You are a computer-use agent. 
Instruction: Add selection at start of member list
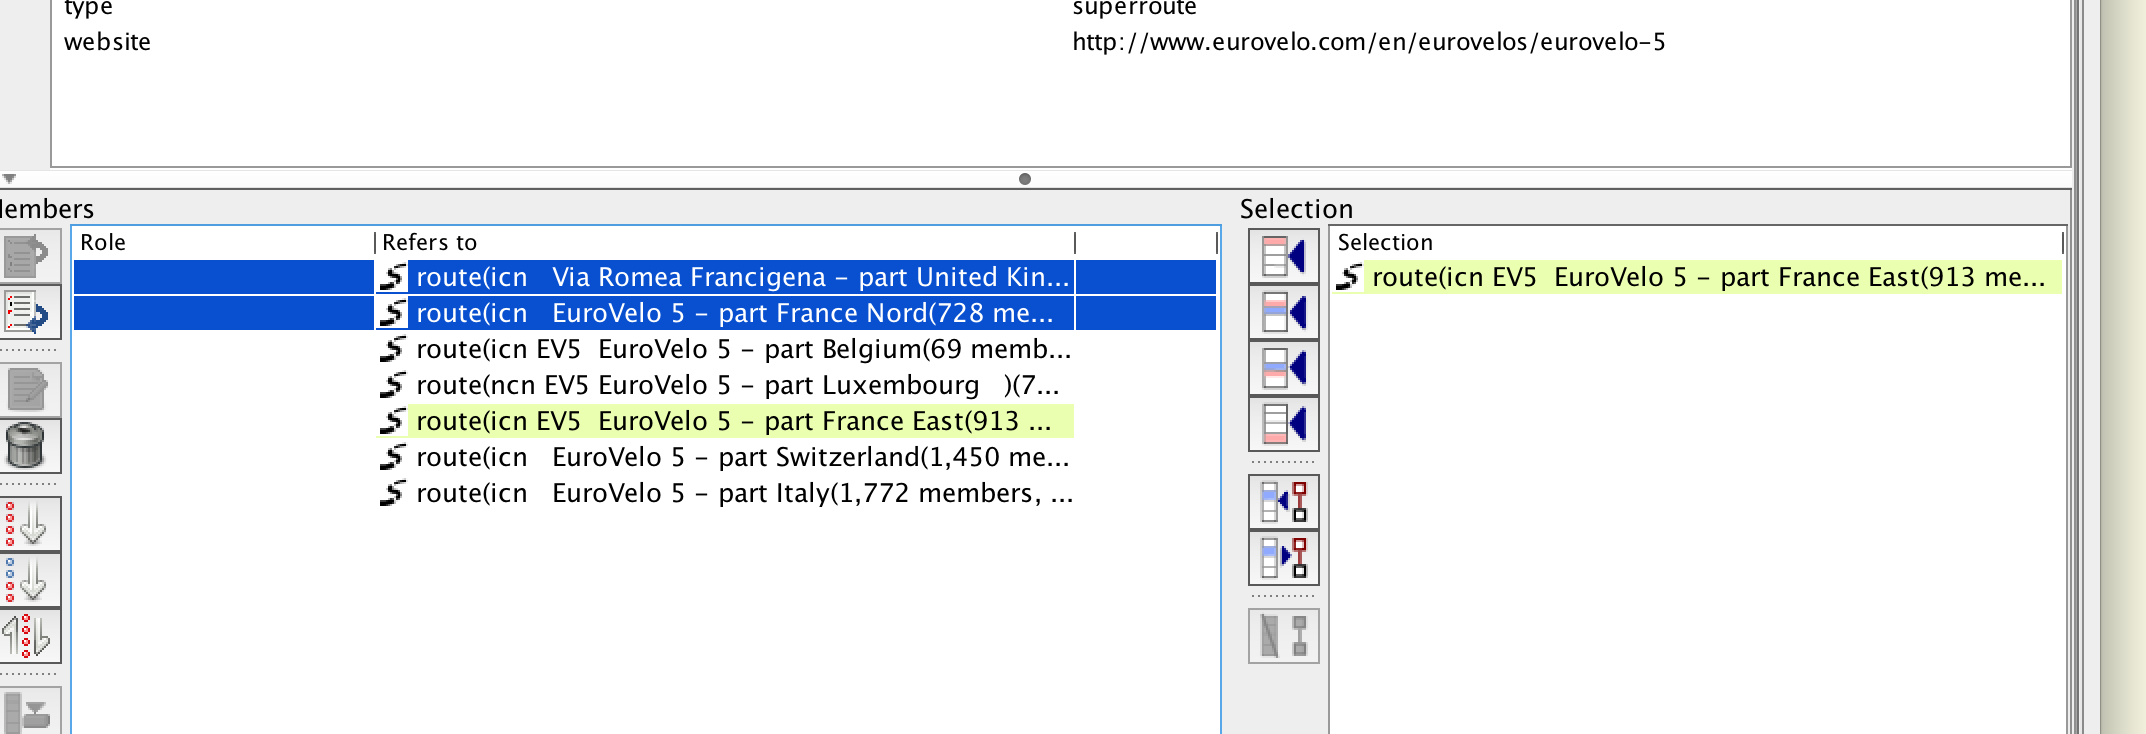pos(1284,256)
